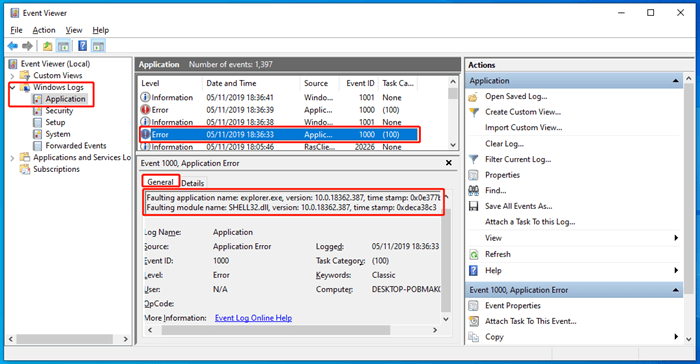Click the console tree scroll-right arrow

click(125, 339)
